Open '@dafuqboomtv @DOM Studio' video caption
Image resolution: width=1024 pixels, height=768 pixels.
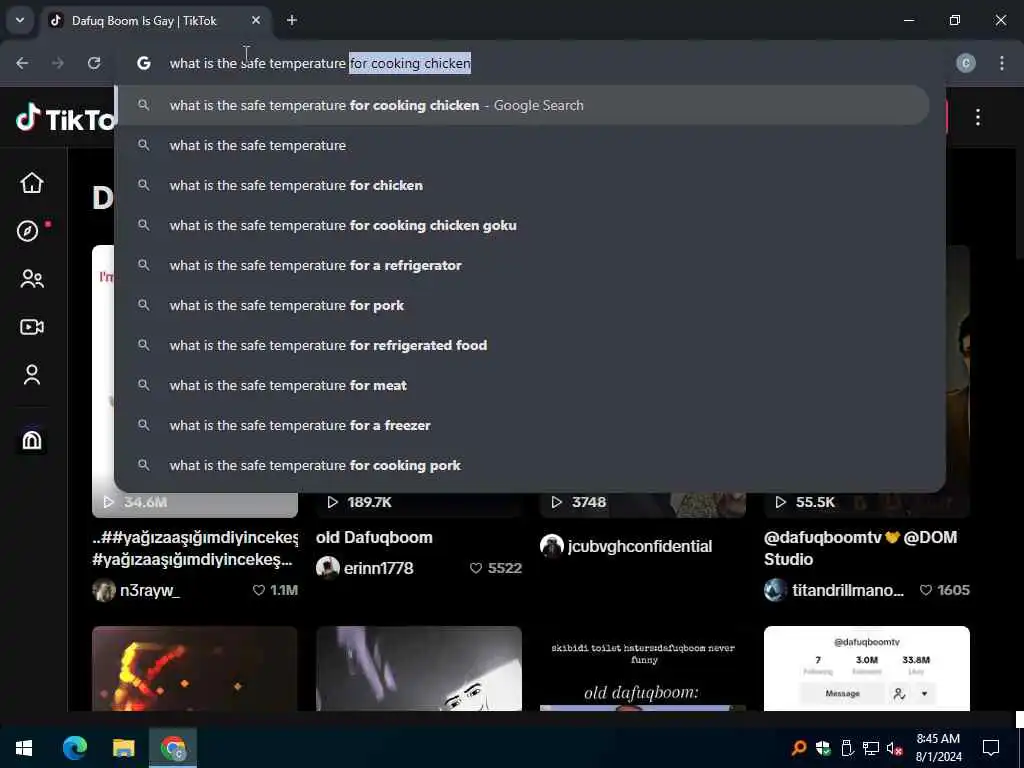coord(861,548)
